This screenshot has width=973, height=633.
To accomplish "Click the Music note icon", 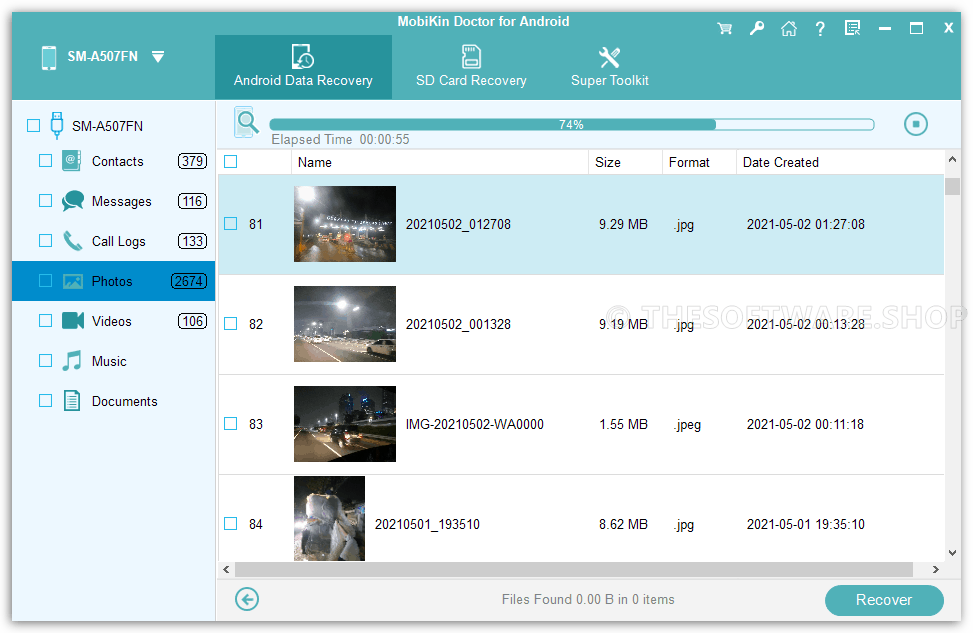I will (x=72, y=361).
